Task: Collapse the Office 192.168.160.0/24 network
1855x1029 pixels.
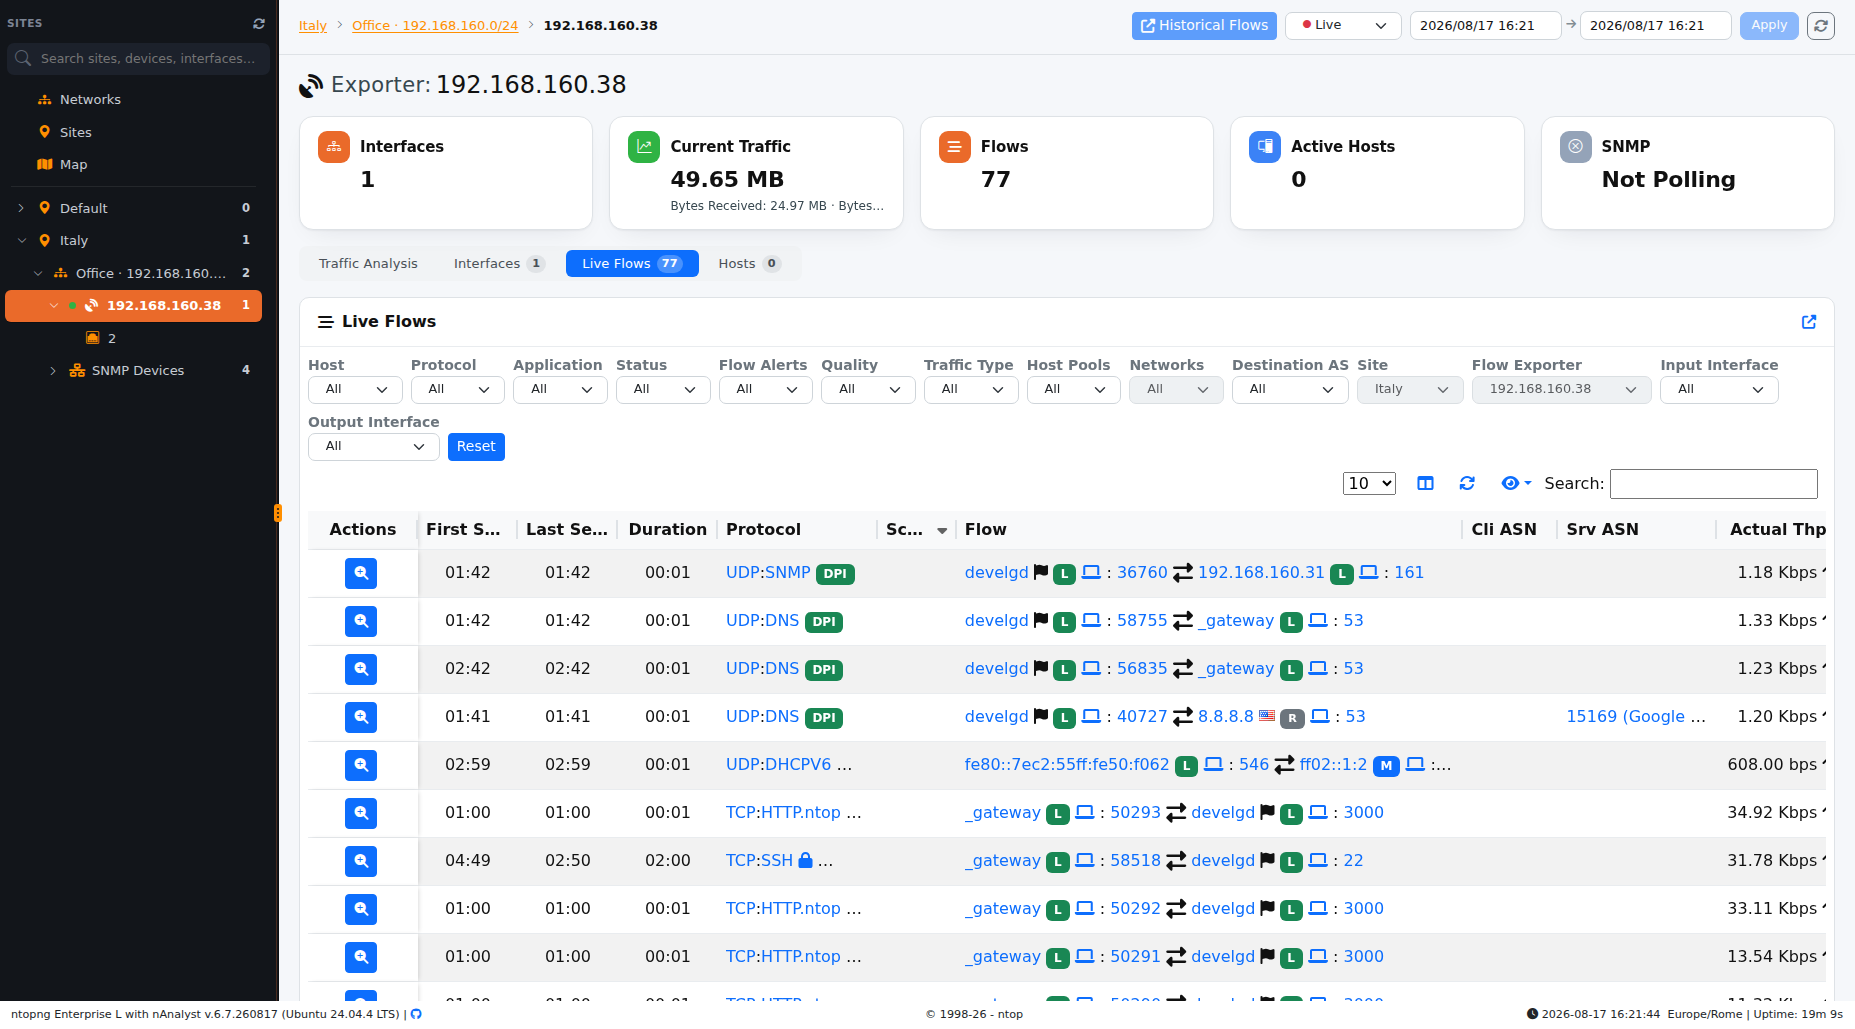Action: pos(38,273)
